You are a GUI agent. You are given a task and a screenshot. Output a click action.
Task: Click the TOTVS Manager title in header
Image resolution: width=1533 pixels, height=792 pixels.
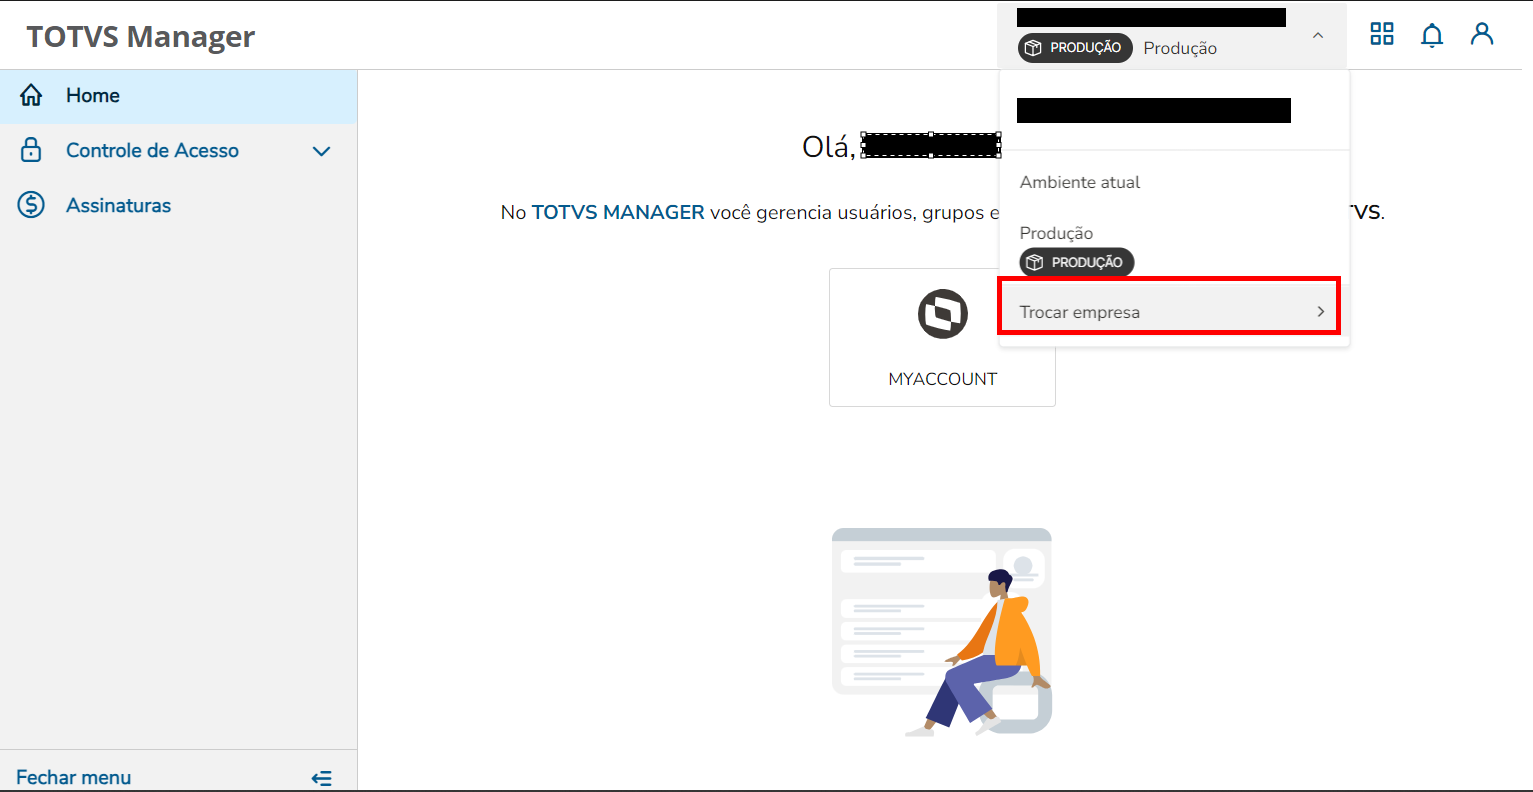click(x=141, y=37)
